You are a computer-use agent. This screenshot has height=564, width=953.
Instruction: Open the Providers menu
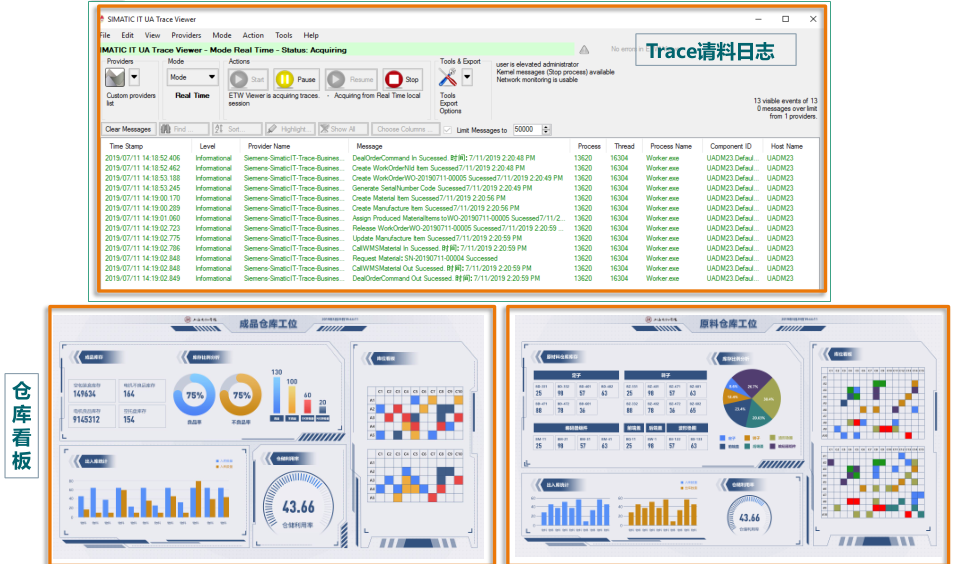pyautogui.click(x=186, y=35)
